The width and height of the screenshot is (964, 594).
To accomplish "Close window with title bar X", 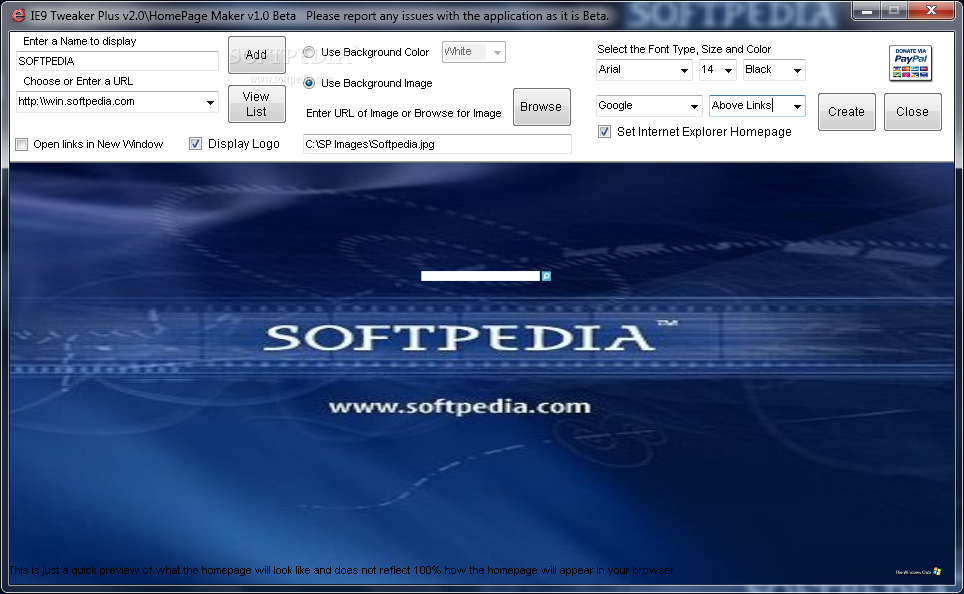I will [x=931, y=10].
